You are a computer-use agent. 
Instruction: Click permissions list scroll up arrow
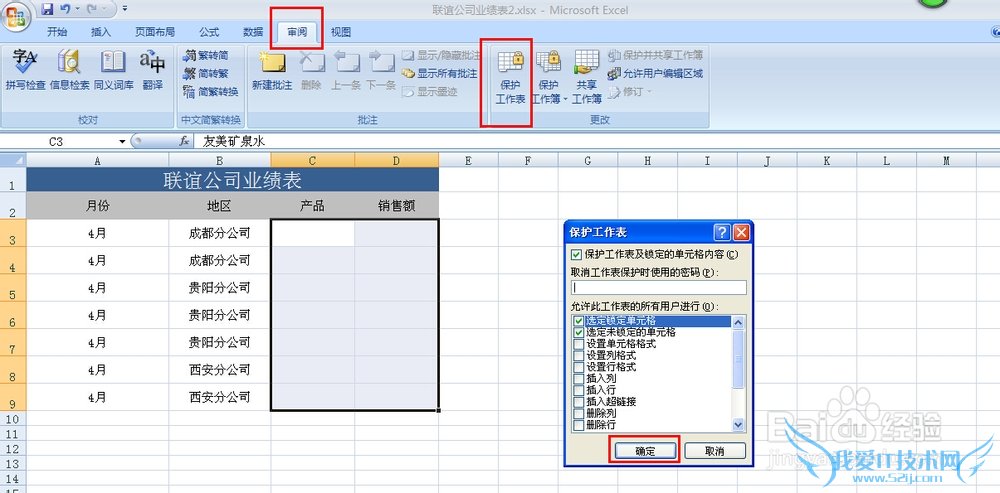739,323
